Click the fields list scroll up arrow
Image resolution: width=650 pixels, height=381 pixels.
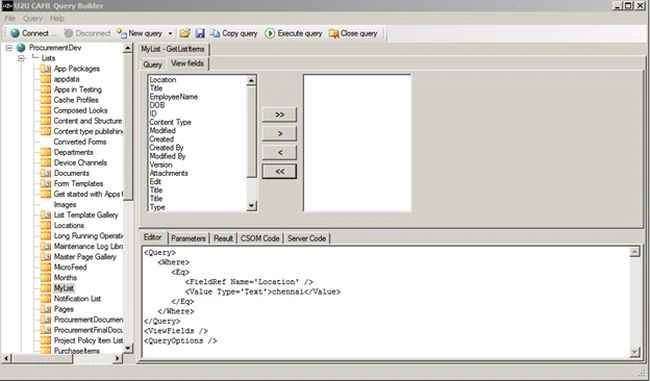pos(252,80)
